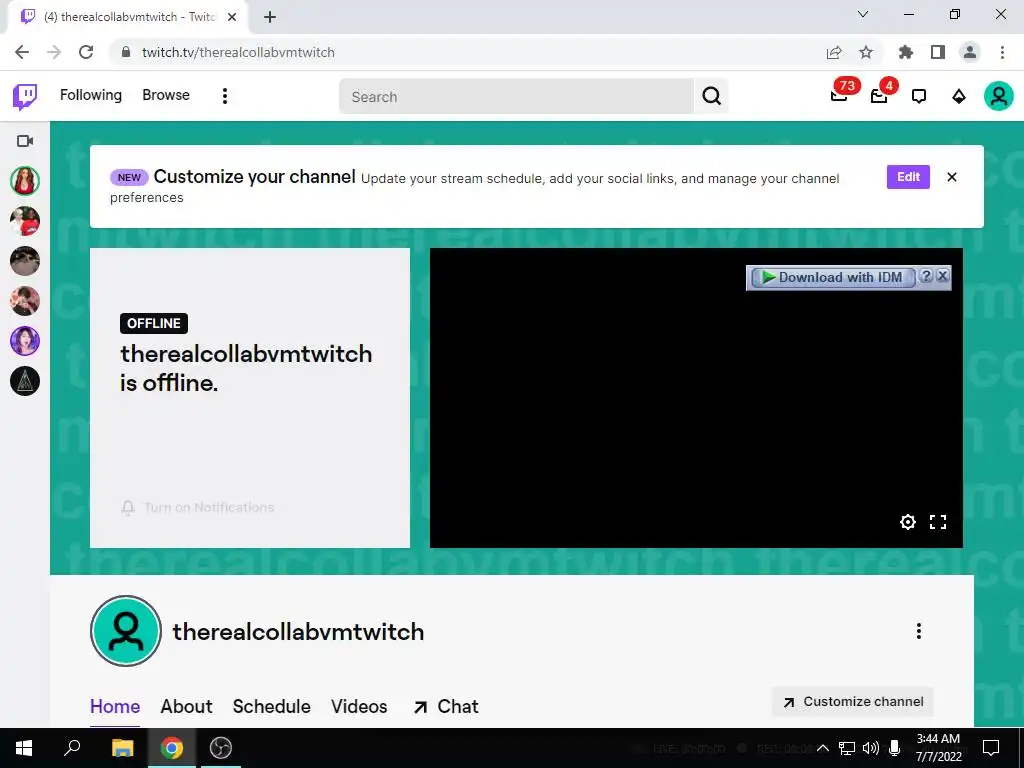Open the Chat popout link
This screenshot has width=1024, height=768.
(446, 707)
